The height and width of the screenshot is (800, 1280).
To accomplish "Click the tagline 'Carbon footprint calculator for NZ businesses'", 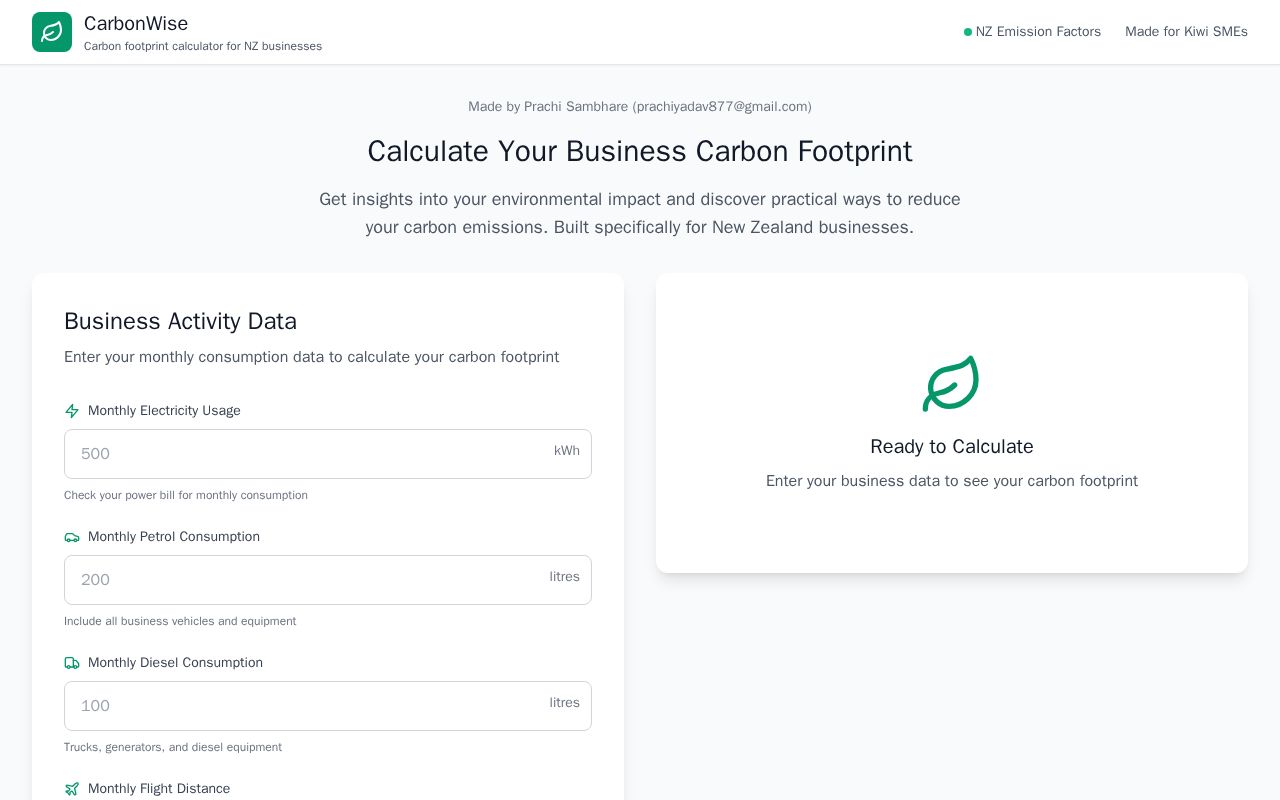I will (x=203, y=46).
